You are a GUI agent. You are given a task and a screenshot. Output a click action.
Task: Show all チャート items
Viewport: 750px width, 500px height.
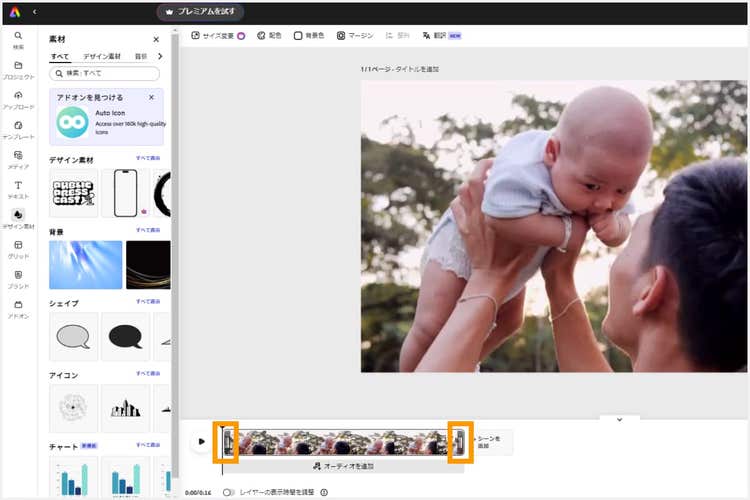[x=148, y=445]
